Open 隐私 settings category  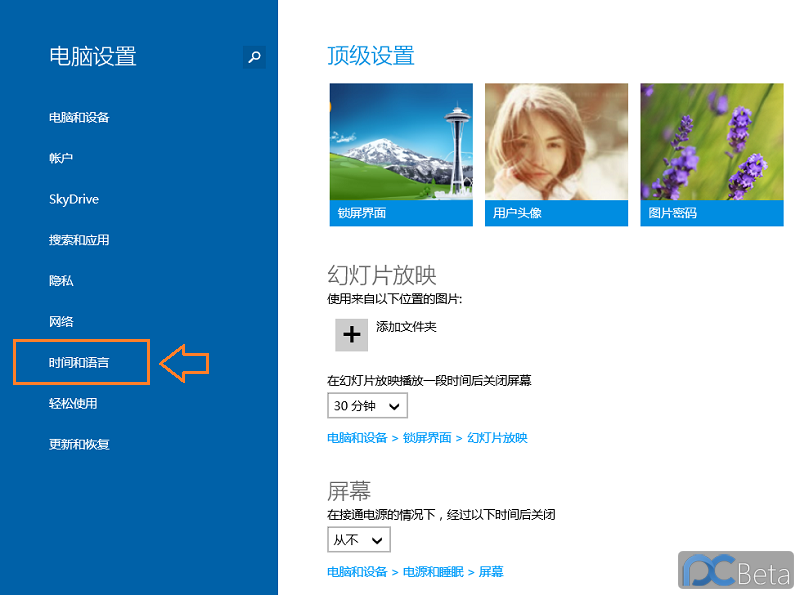click(x=61, y=281)
